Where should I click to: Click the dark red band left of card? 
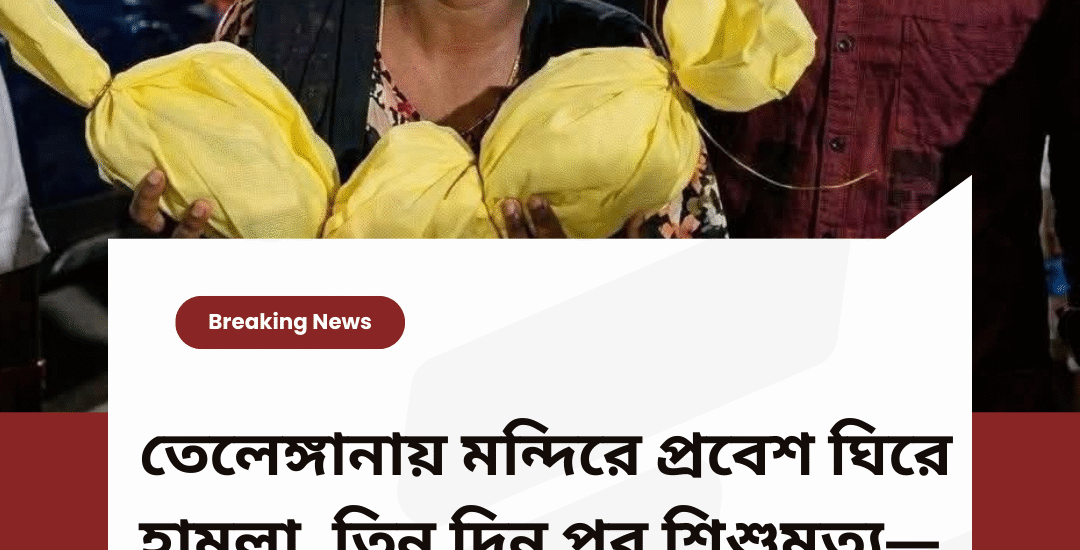[54, 481]
